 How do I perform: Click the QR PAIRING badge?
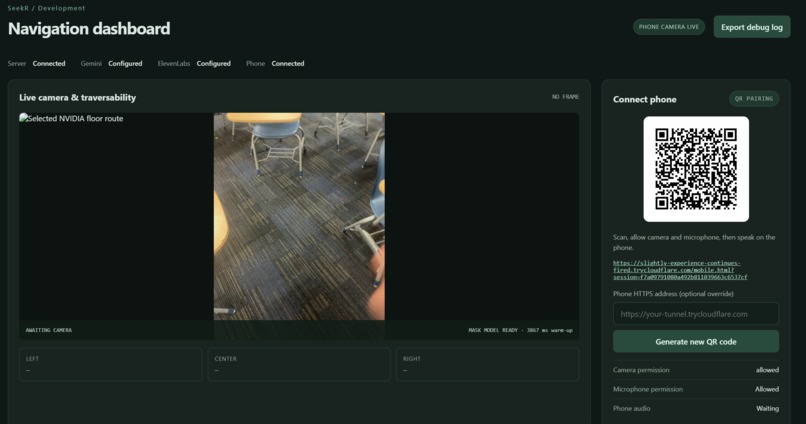click(754, 99)
